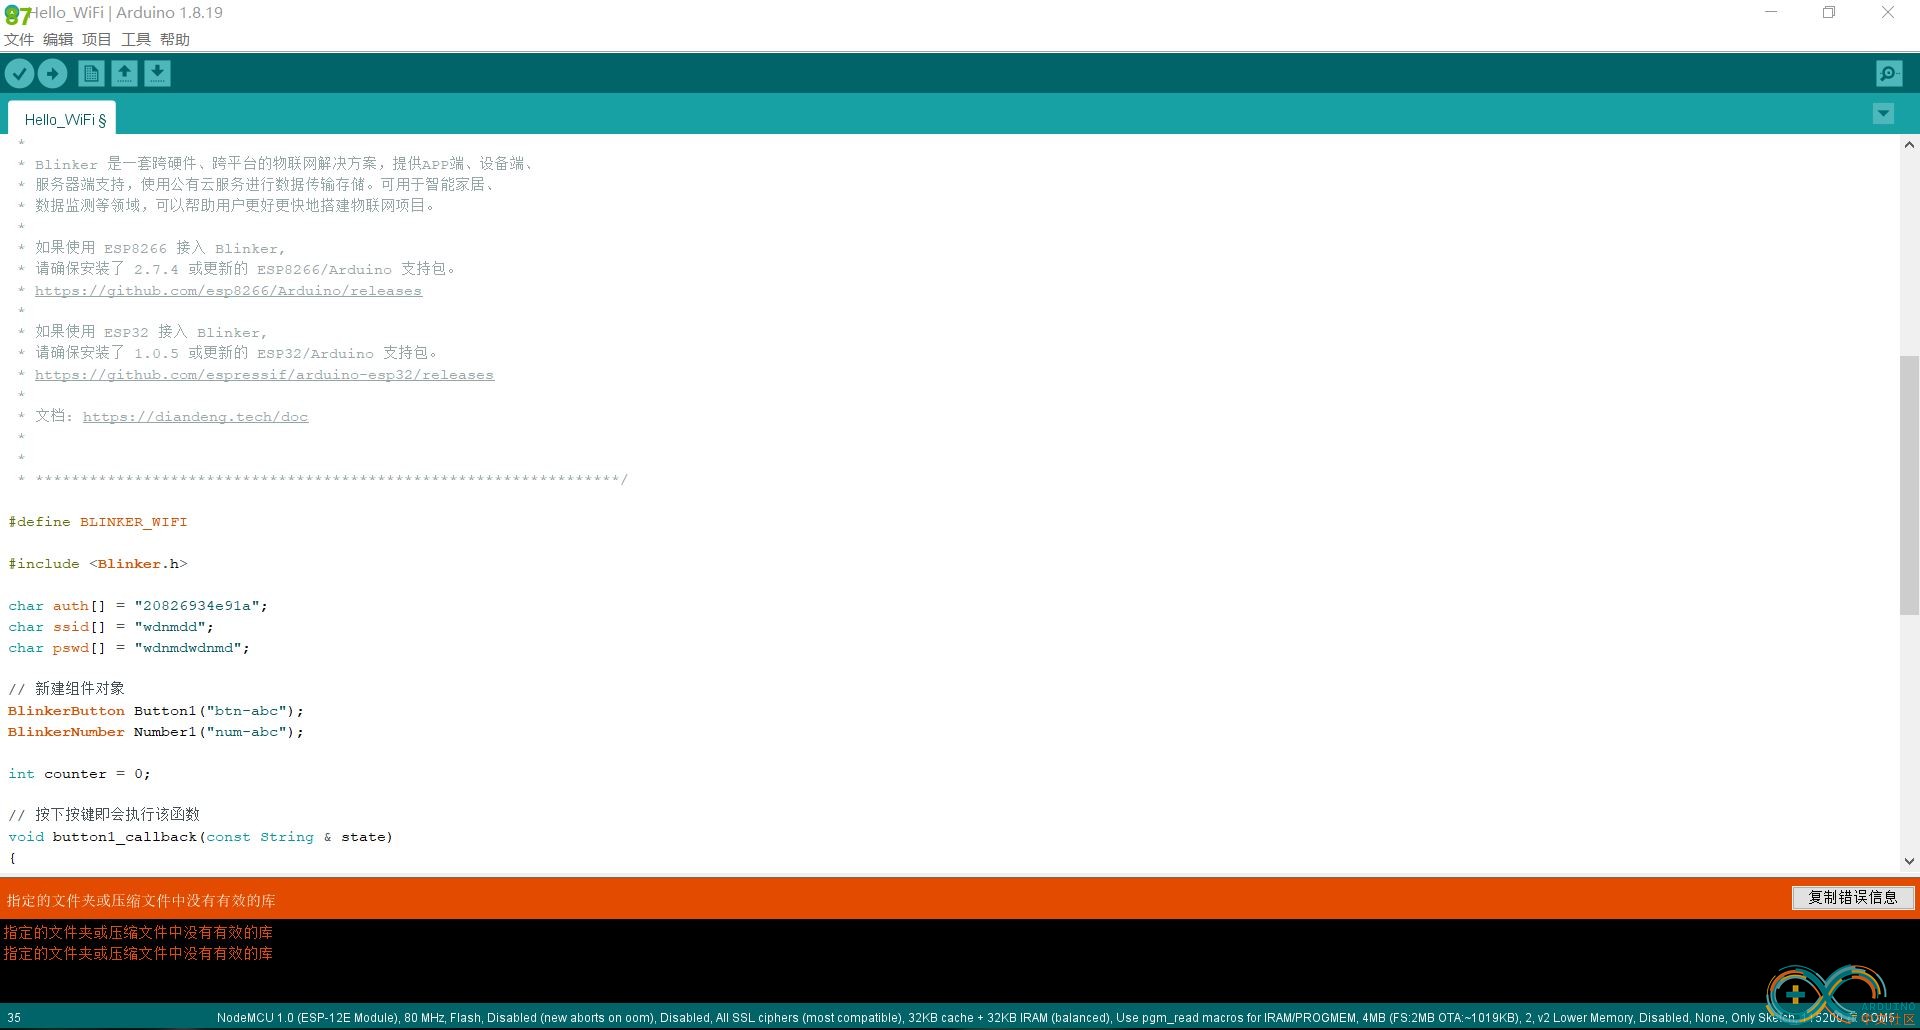
Task: Open the 项目 menu
Action: (97, 39)
